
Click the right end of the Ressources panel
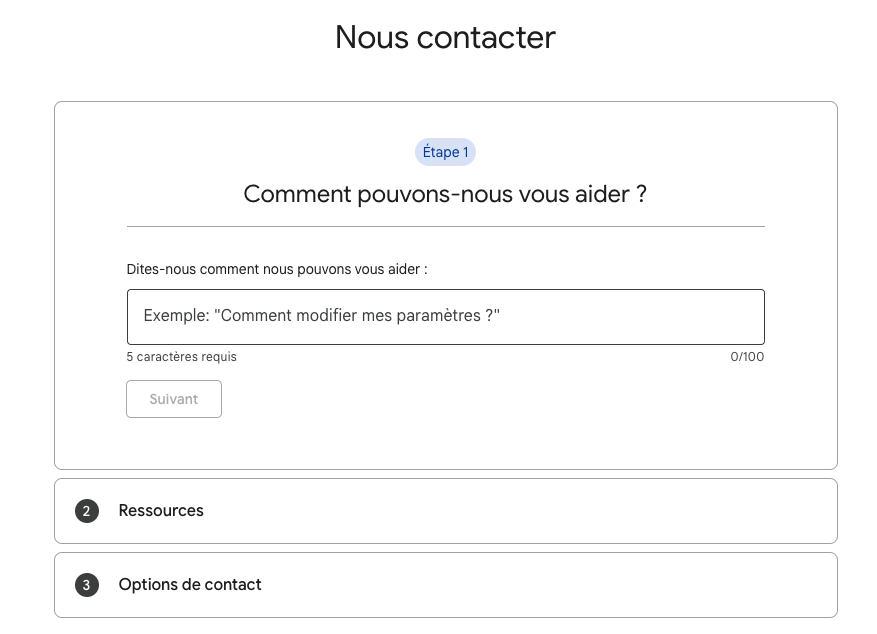point(800,511)
